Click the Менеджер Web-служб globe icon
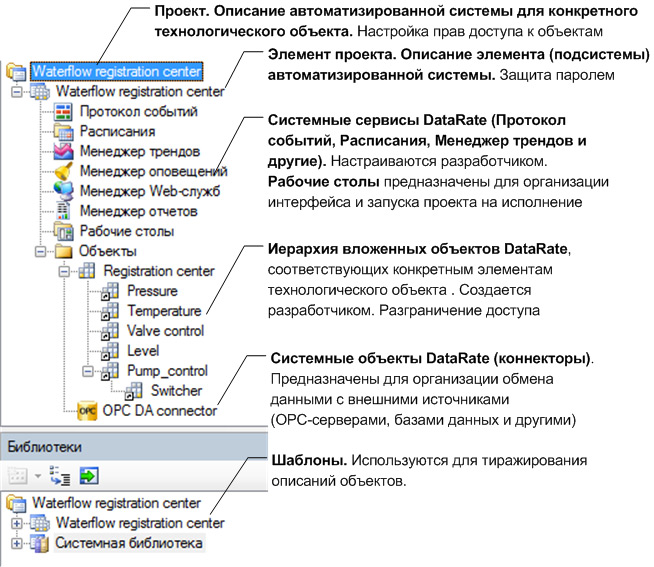This screenshot has width=654, height=567. pyautogui.click(x=63, y=191)
